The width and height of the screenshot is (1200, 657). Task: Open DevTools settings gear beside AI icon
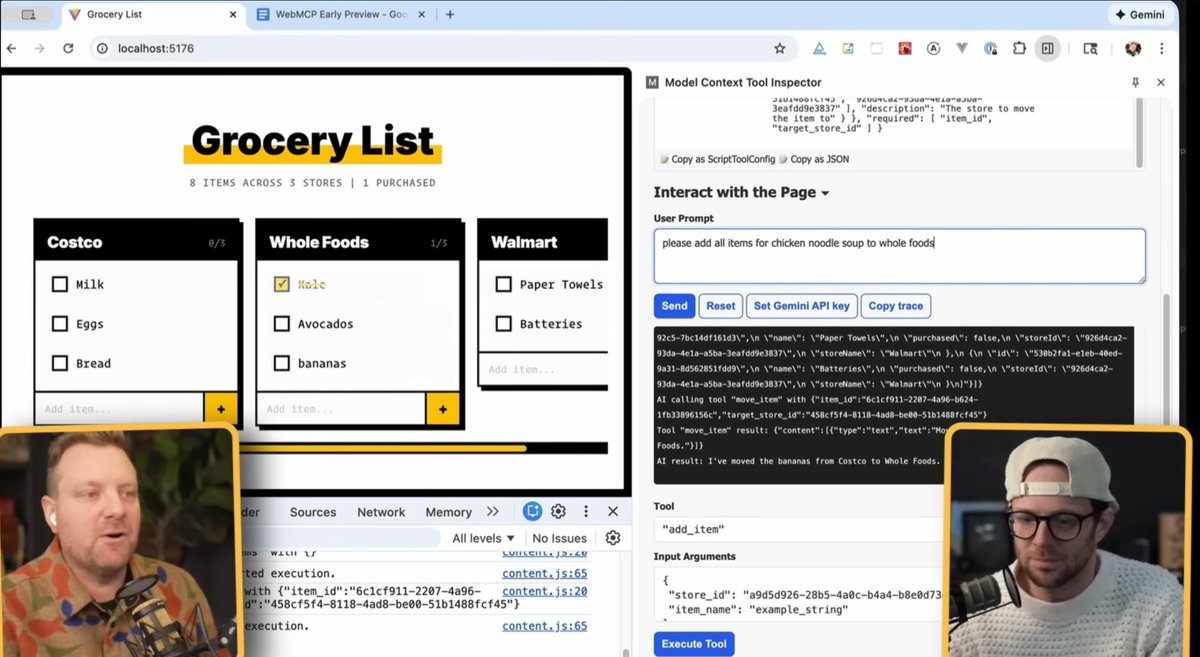click(x=558, y=511)
